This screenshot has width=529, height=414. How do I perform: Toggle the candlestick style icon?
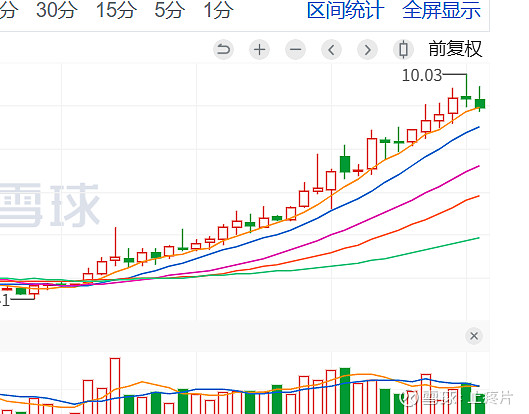(x=403, y=50)
